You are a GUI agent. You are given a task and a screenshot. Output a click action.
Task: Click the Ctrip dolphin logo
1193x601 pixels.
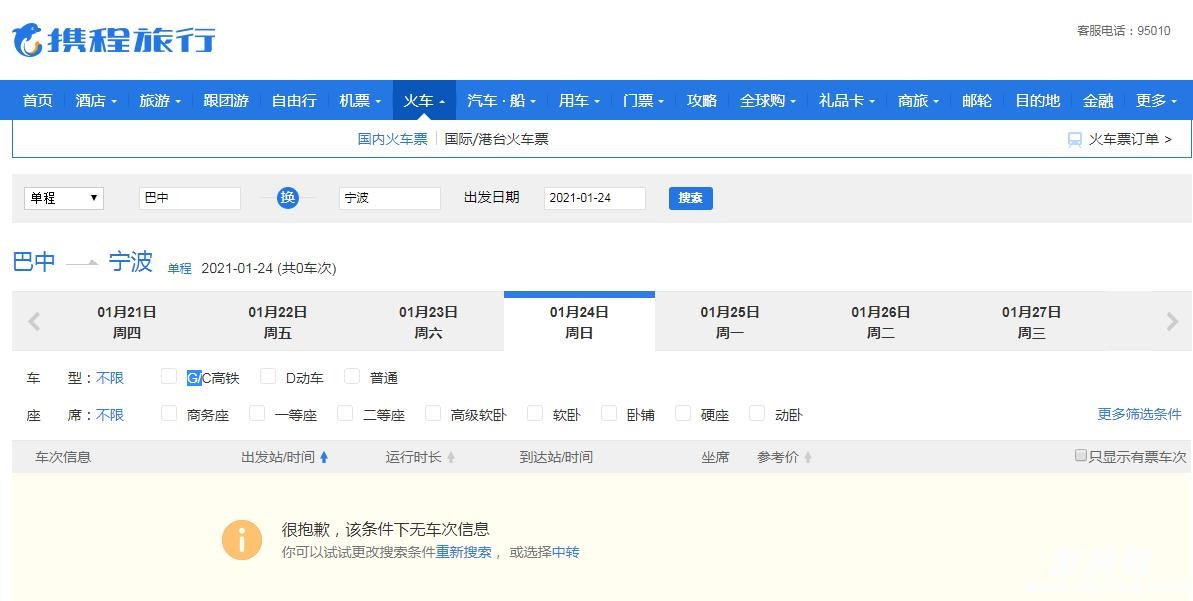(28, 40)
